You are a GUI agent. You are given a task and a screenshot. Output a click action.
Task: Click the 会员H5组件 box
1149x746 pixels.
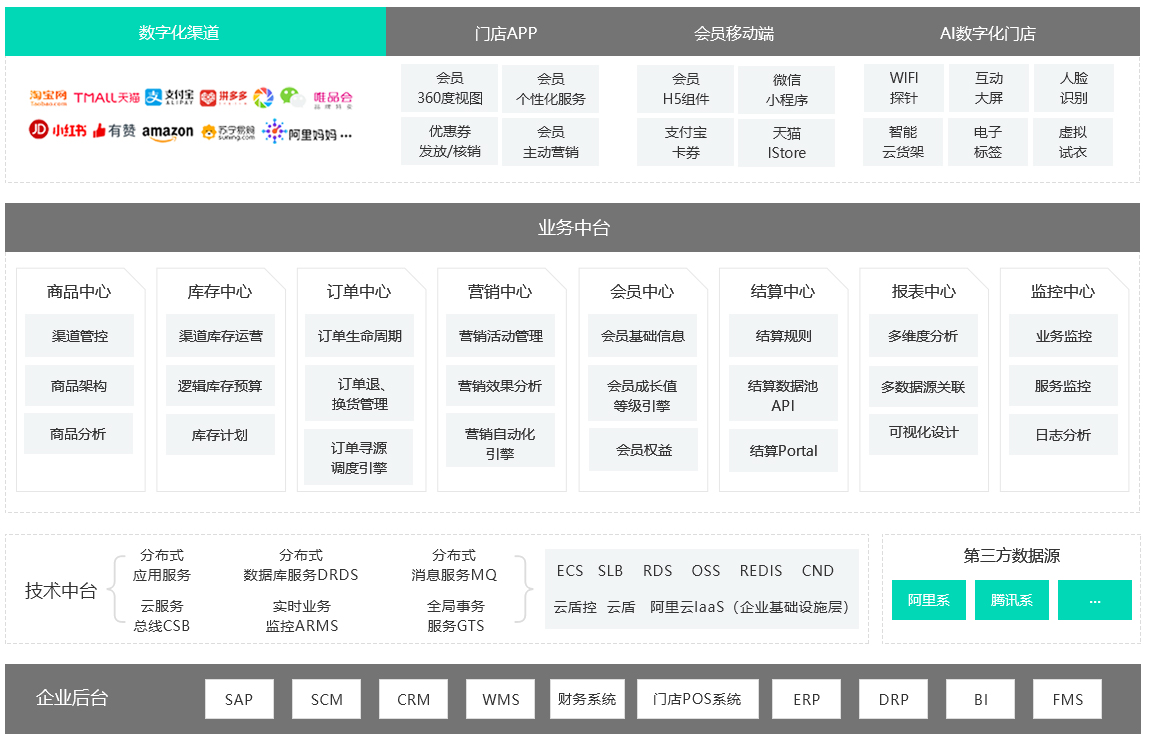685,89
